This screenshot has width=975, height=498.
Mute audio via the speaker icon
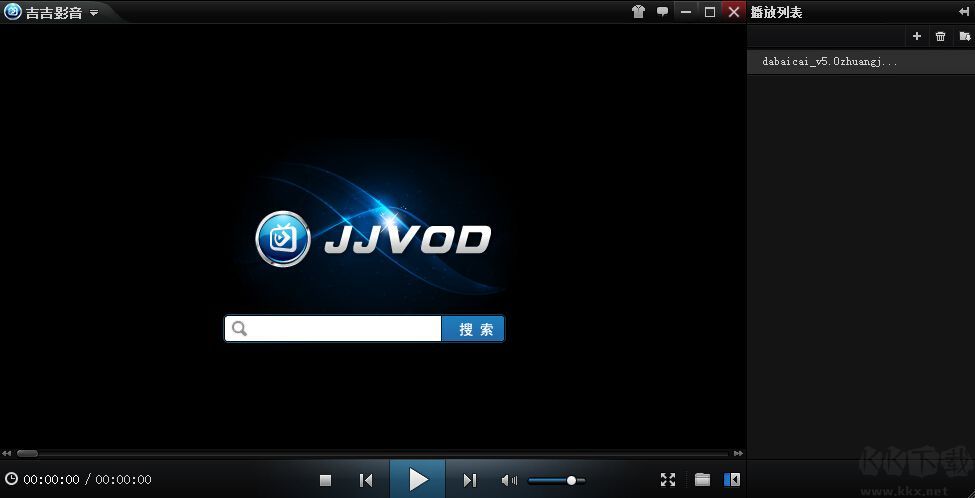click(x=509, y=480)
